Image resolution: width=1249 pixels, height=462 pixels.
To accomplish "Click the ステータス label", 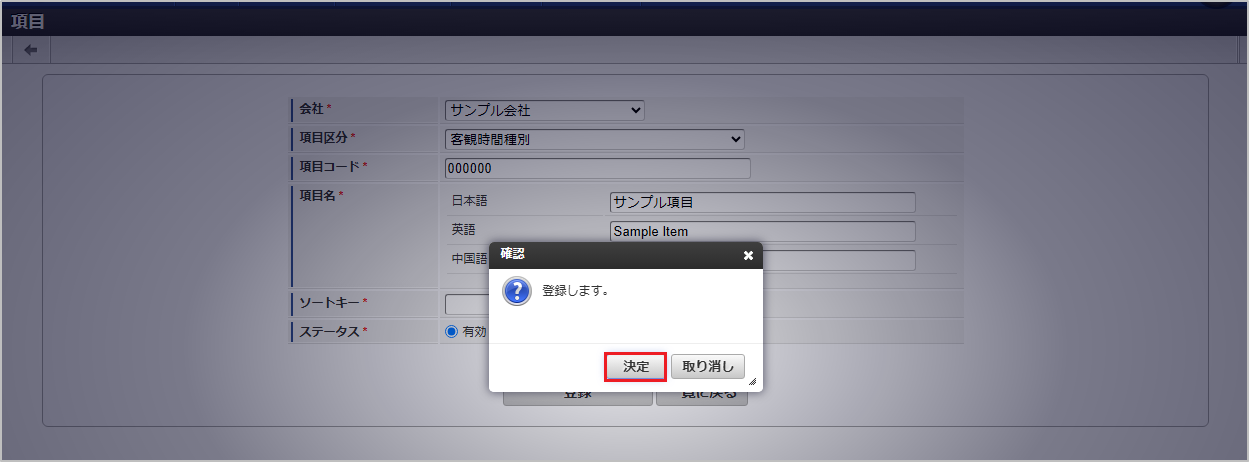I will (331, 331).
